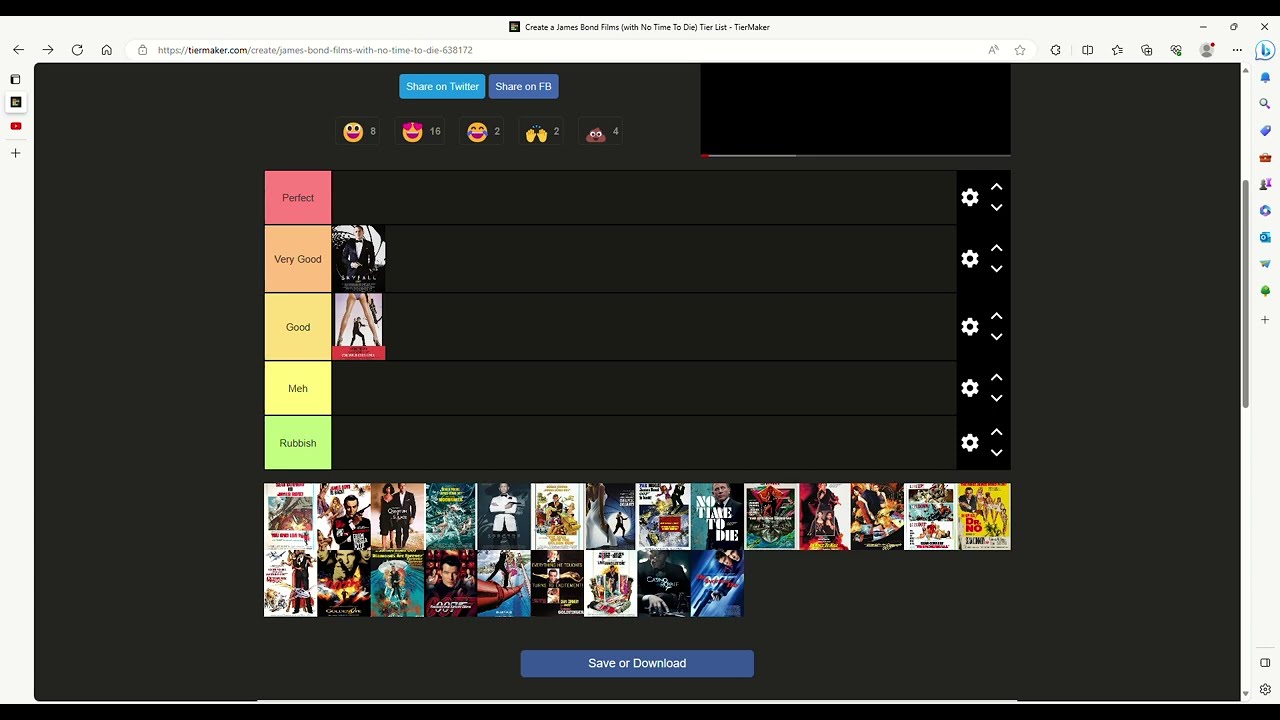Move Rubbish tier up
The image size is (1280, 720).
pos(996,432)
